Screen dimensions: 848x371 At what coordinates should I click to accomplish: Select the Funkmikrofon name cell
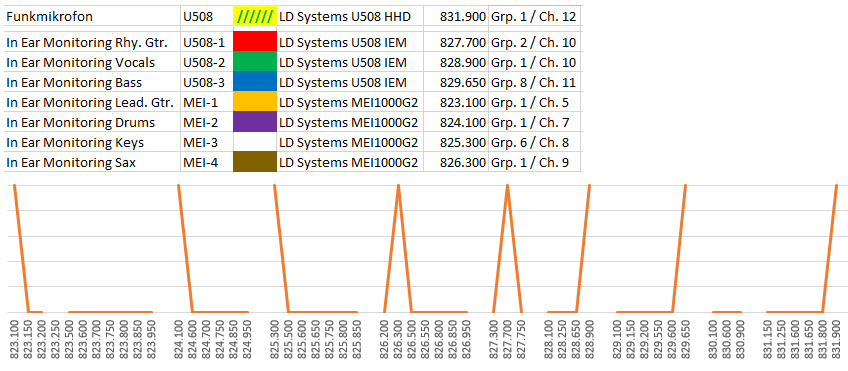point(92,16)
